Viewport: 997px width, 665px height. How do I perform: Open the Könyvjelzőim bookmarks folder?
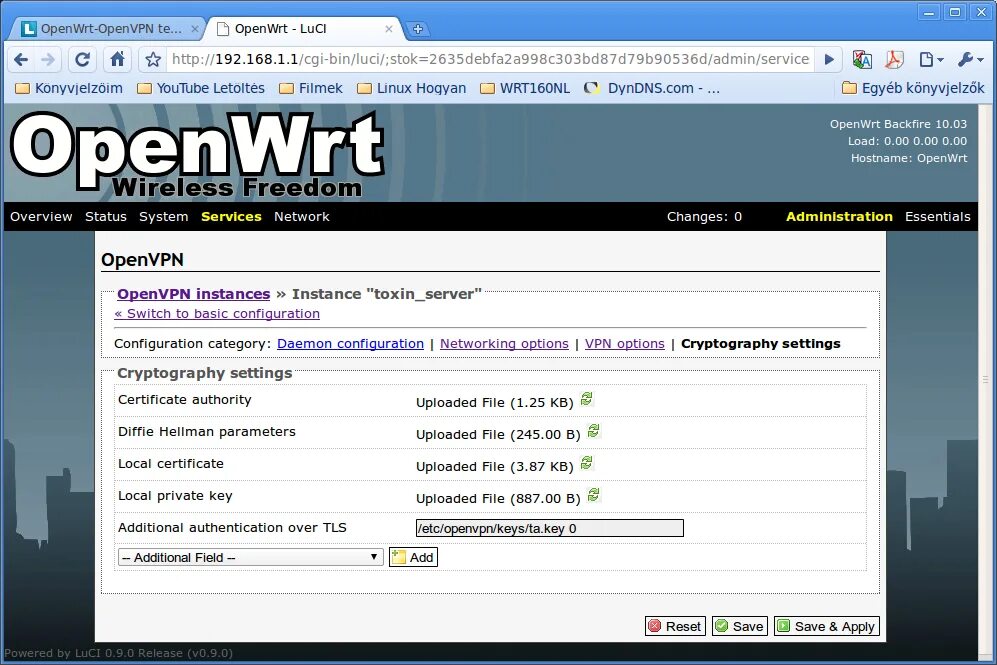(69, 88)
